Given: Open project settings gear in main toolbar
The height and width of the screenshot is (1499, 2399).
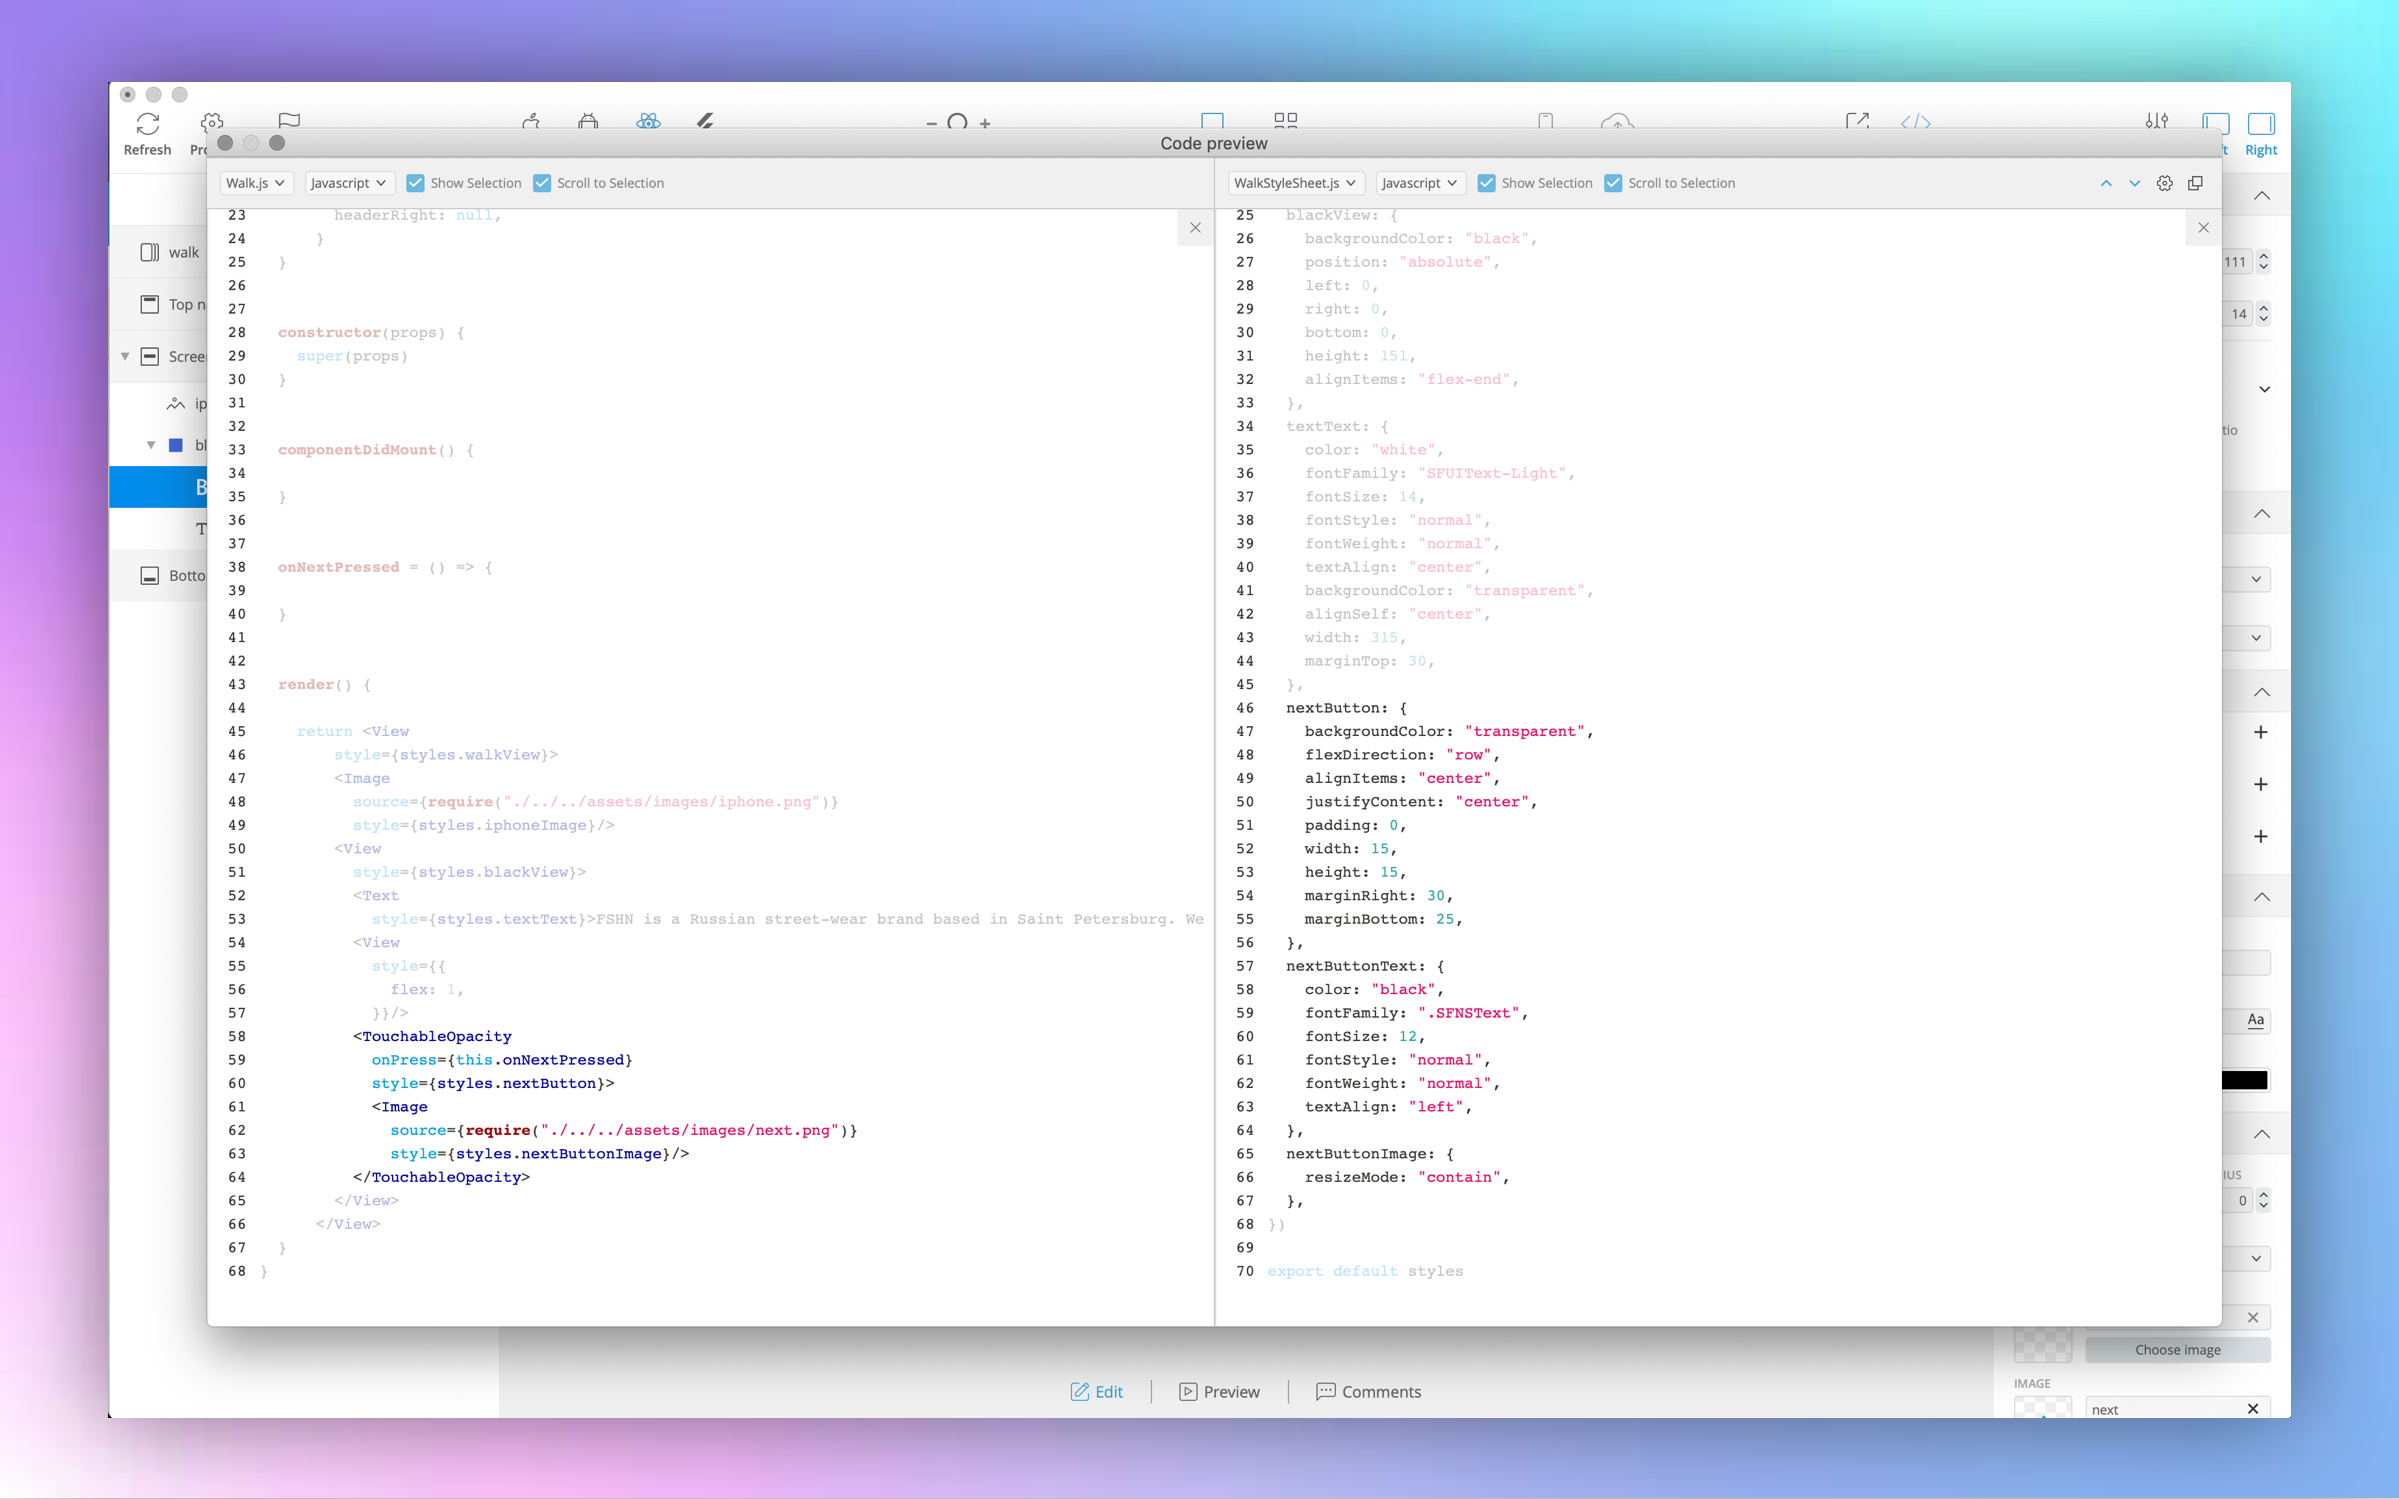Looking at the screenshot, I should tap(212, 122).
